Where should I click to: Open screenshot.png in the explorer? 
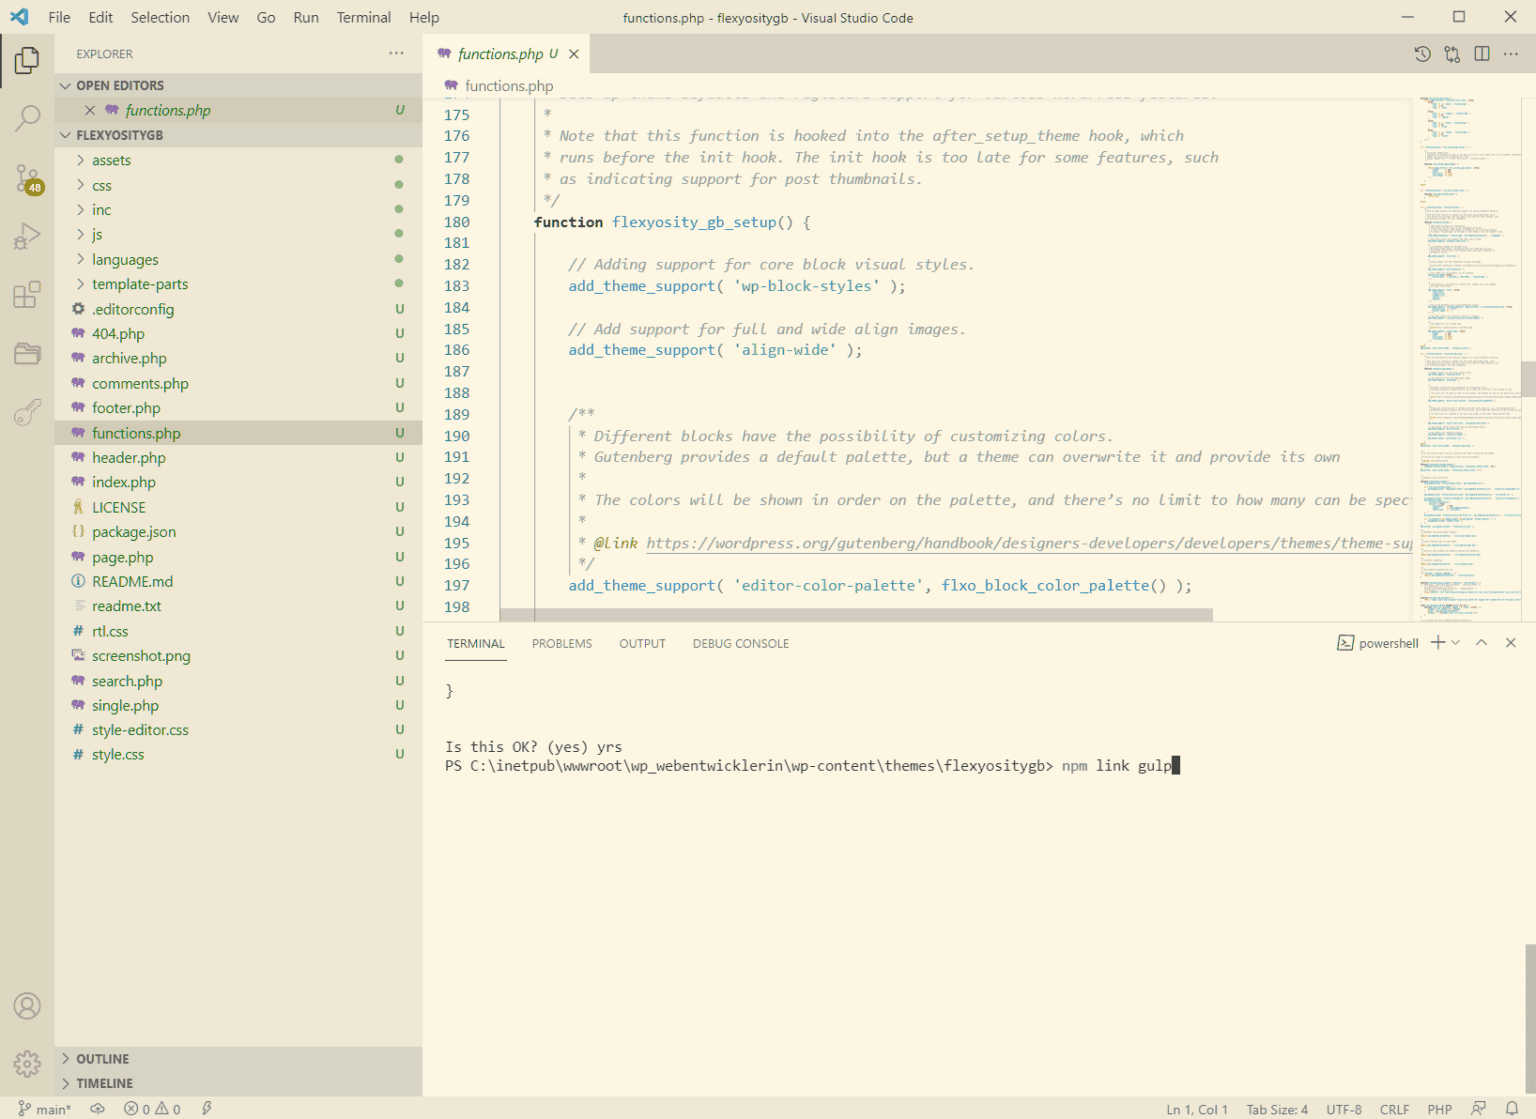coord(238,656)
